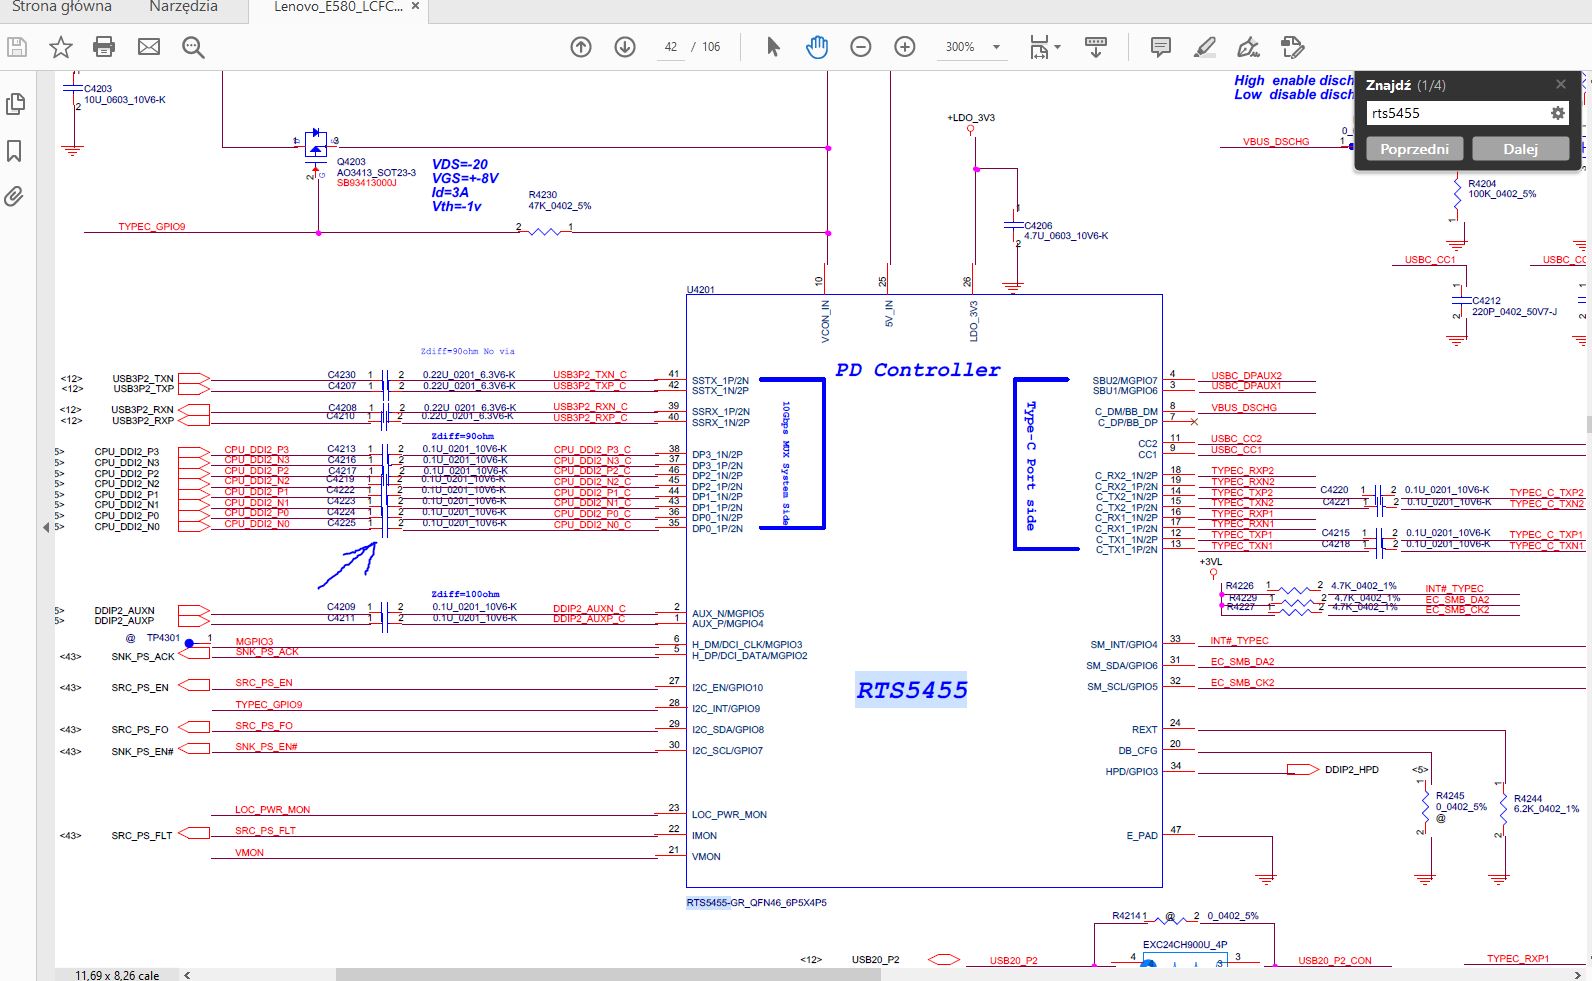Open the sign document pen tool
This screenshot has width=1592, height=981.
coord(1248,47)
